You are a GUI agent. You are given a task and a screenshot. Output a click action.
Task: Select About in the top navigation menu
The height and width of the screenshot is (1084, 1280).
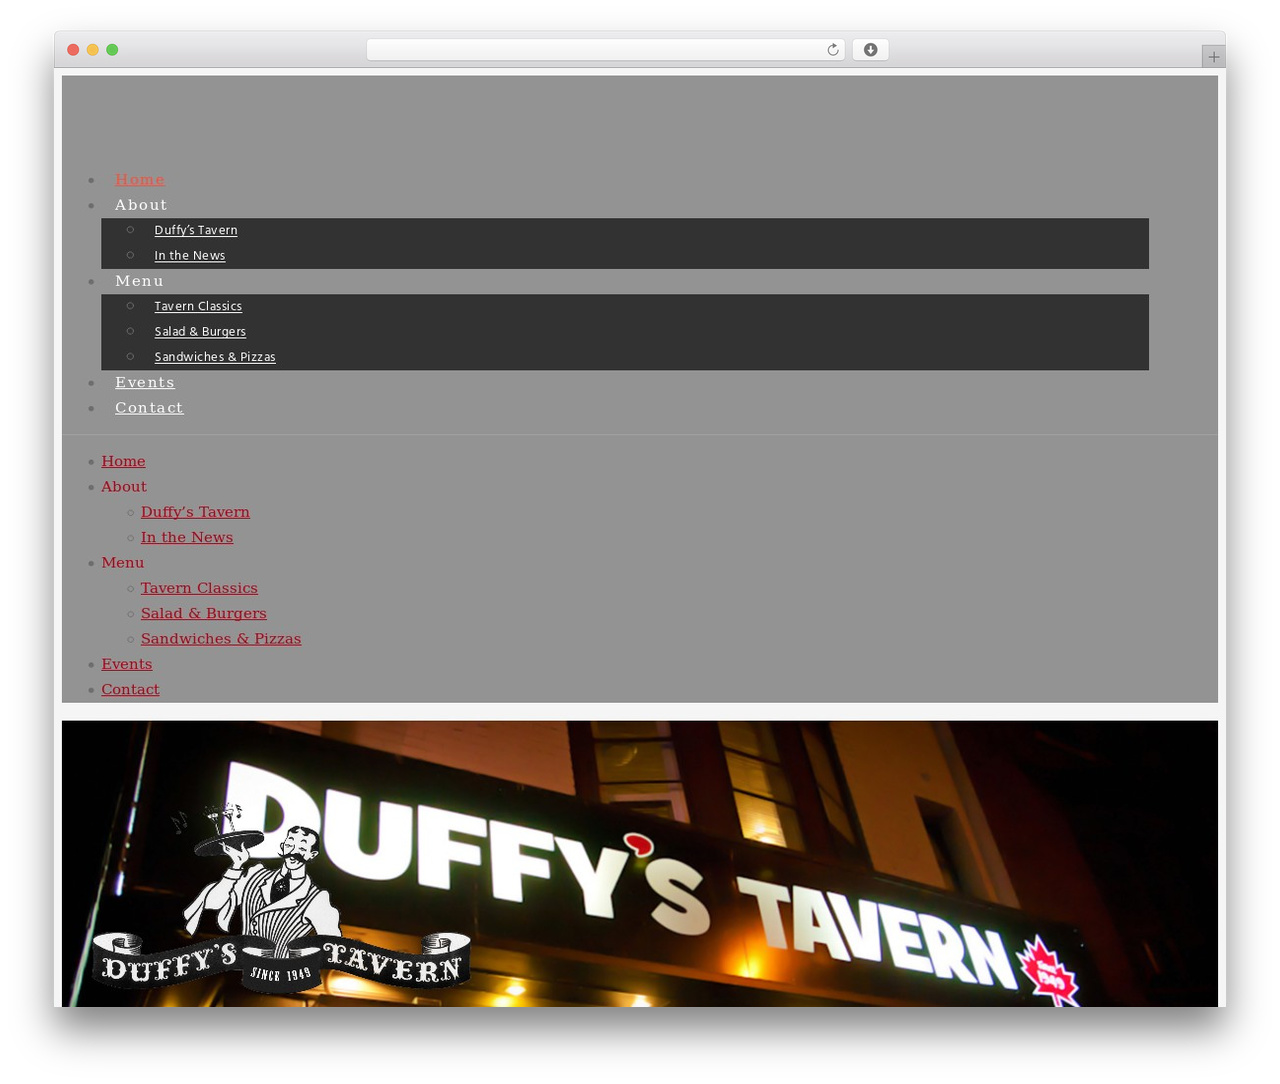point(141,205)
